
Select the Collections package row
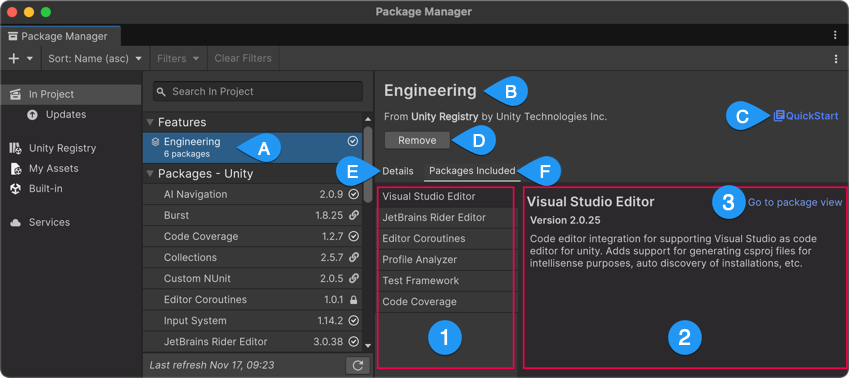pos(253,258)
